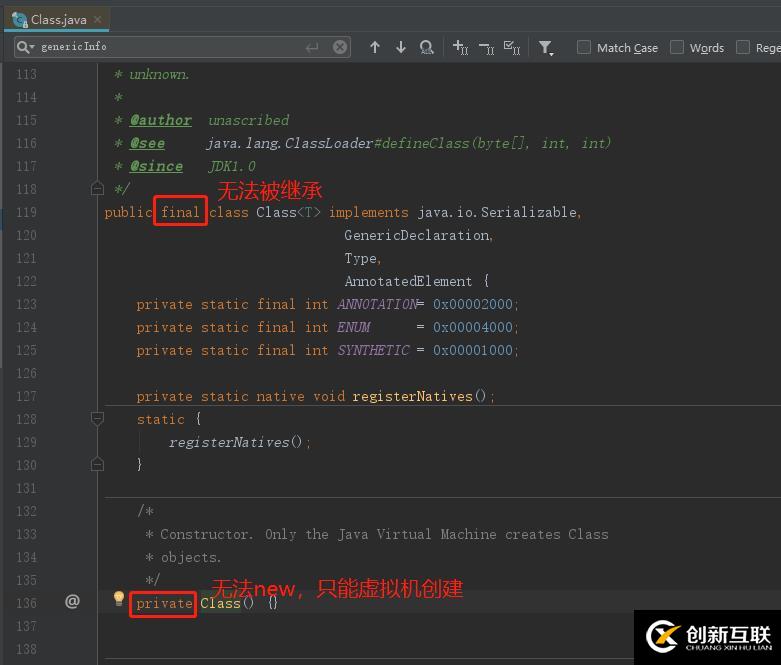Open the search filter funnel dropdown
Screen dimensions: 781x665
click(x=546, y=48)
